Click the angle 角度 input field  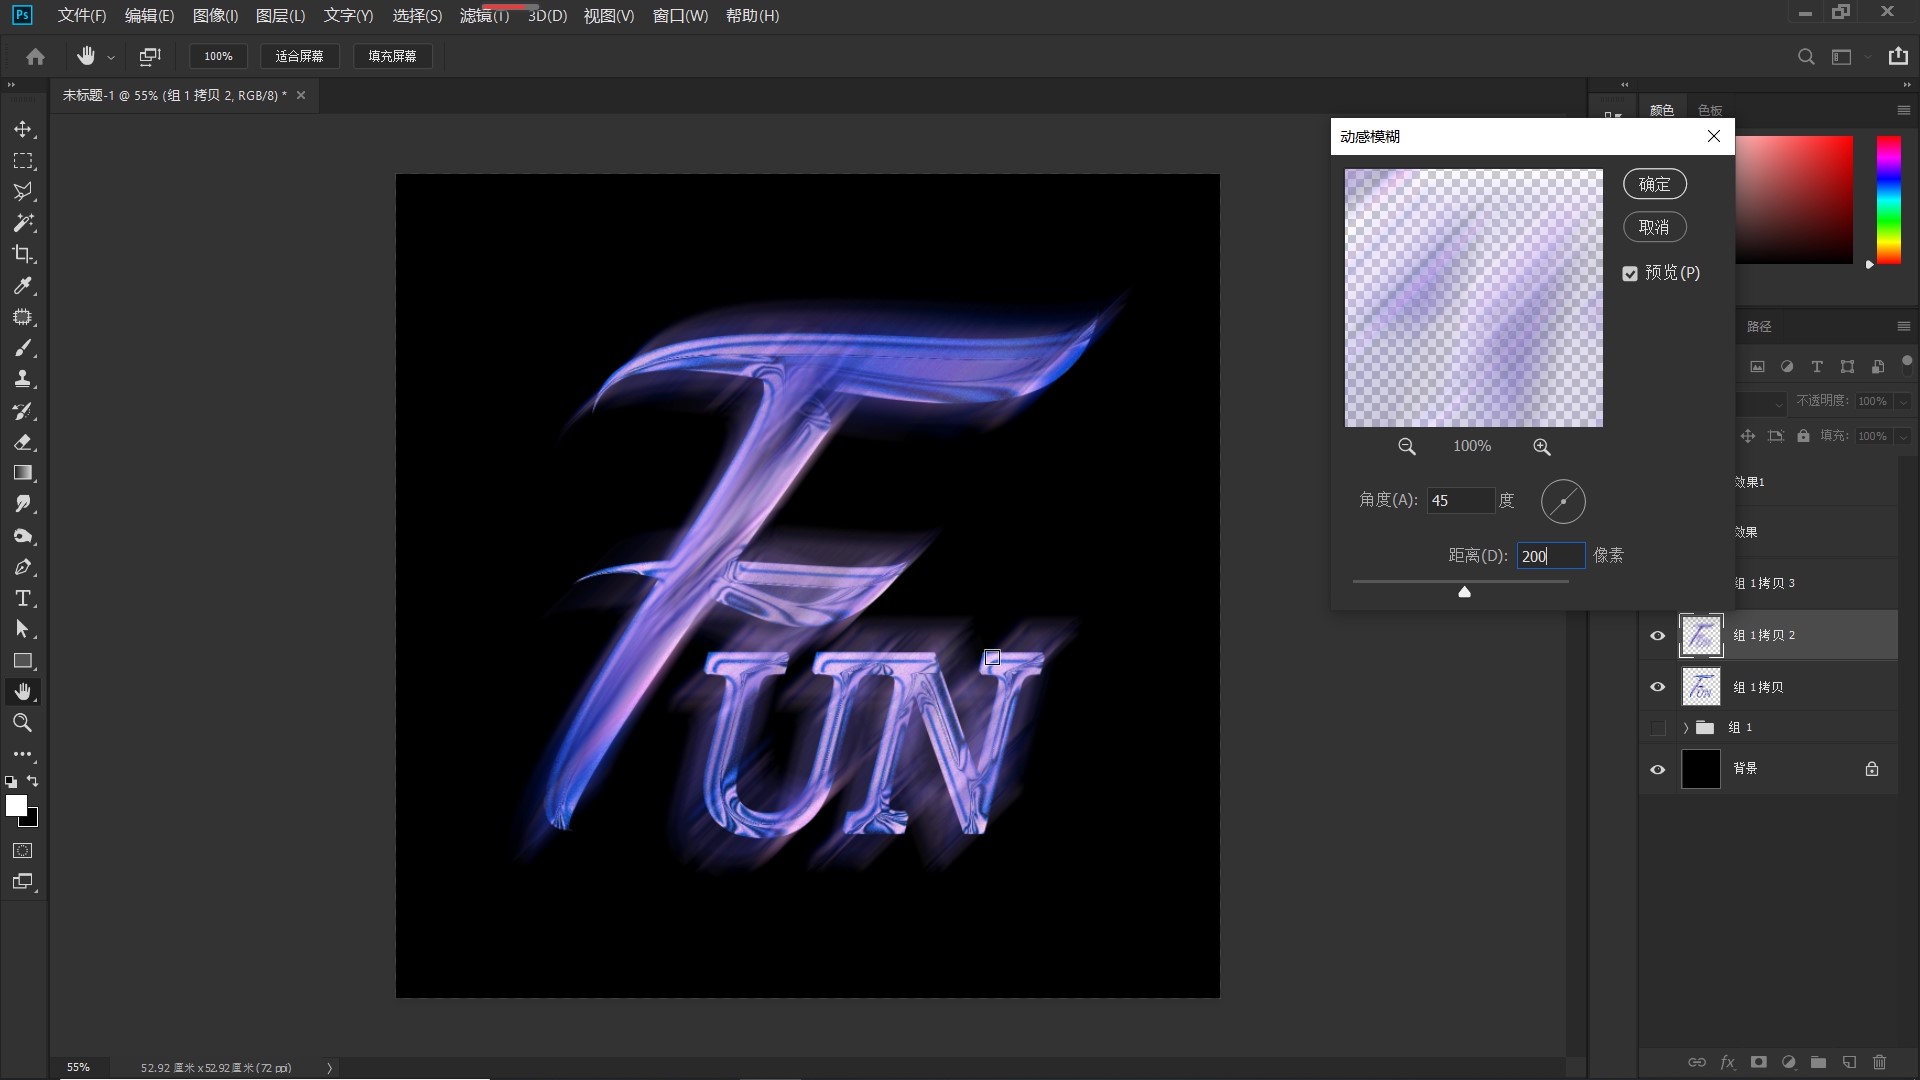tap(1459, 501)
